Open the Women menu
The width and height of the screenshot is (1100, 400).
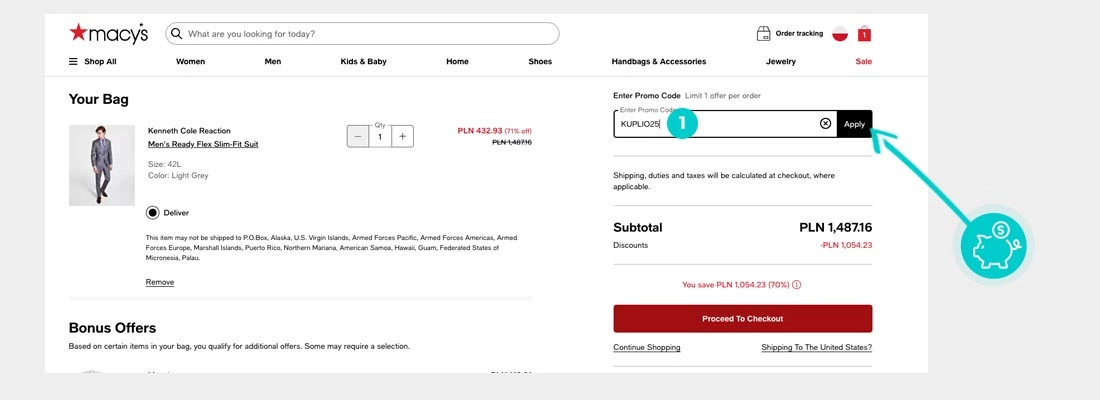coord(190,62)
